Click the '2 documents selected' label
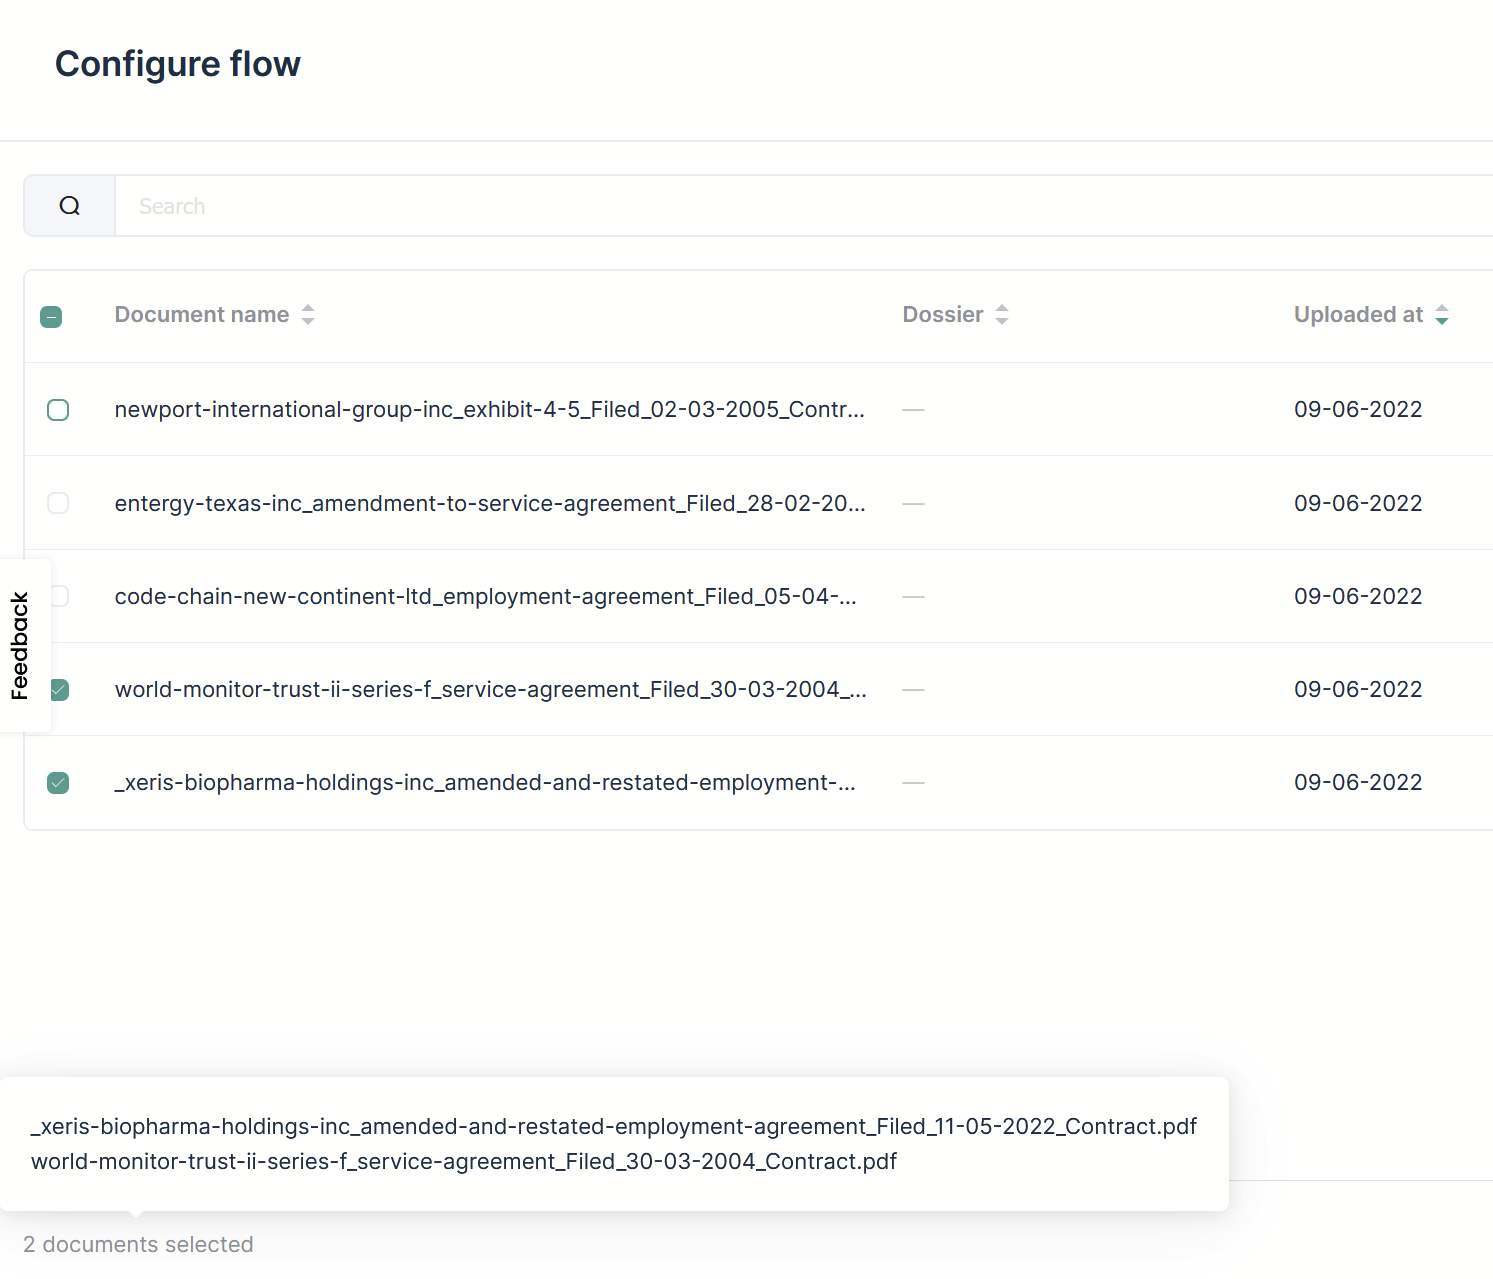 point(138,1245)
